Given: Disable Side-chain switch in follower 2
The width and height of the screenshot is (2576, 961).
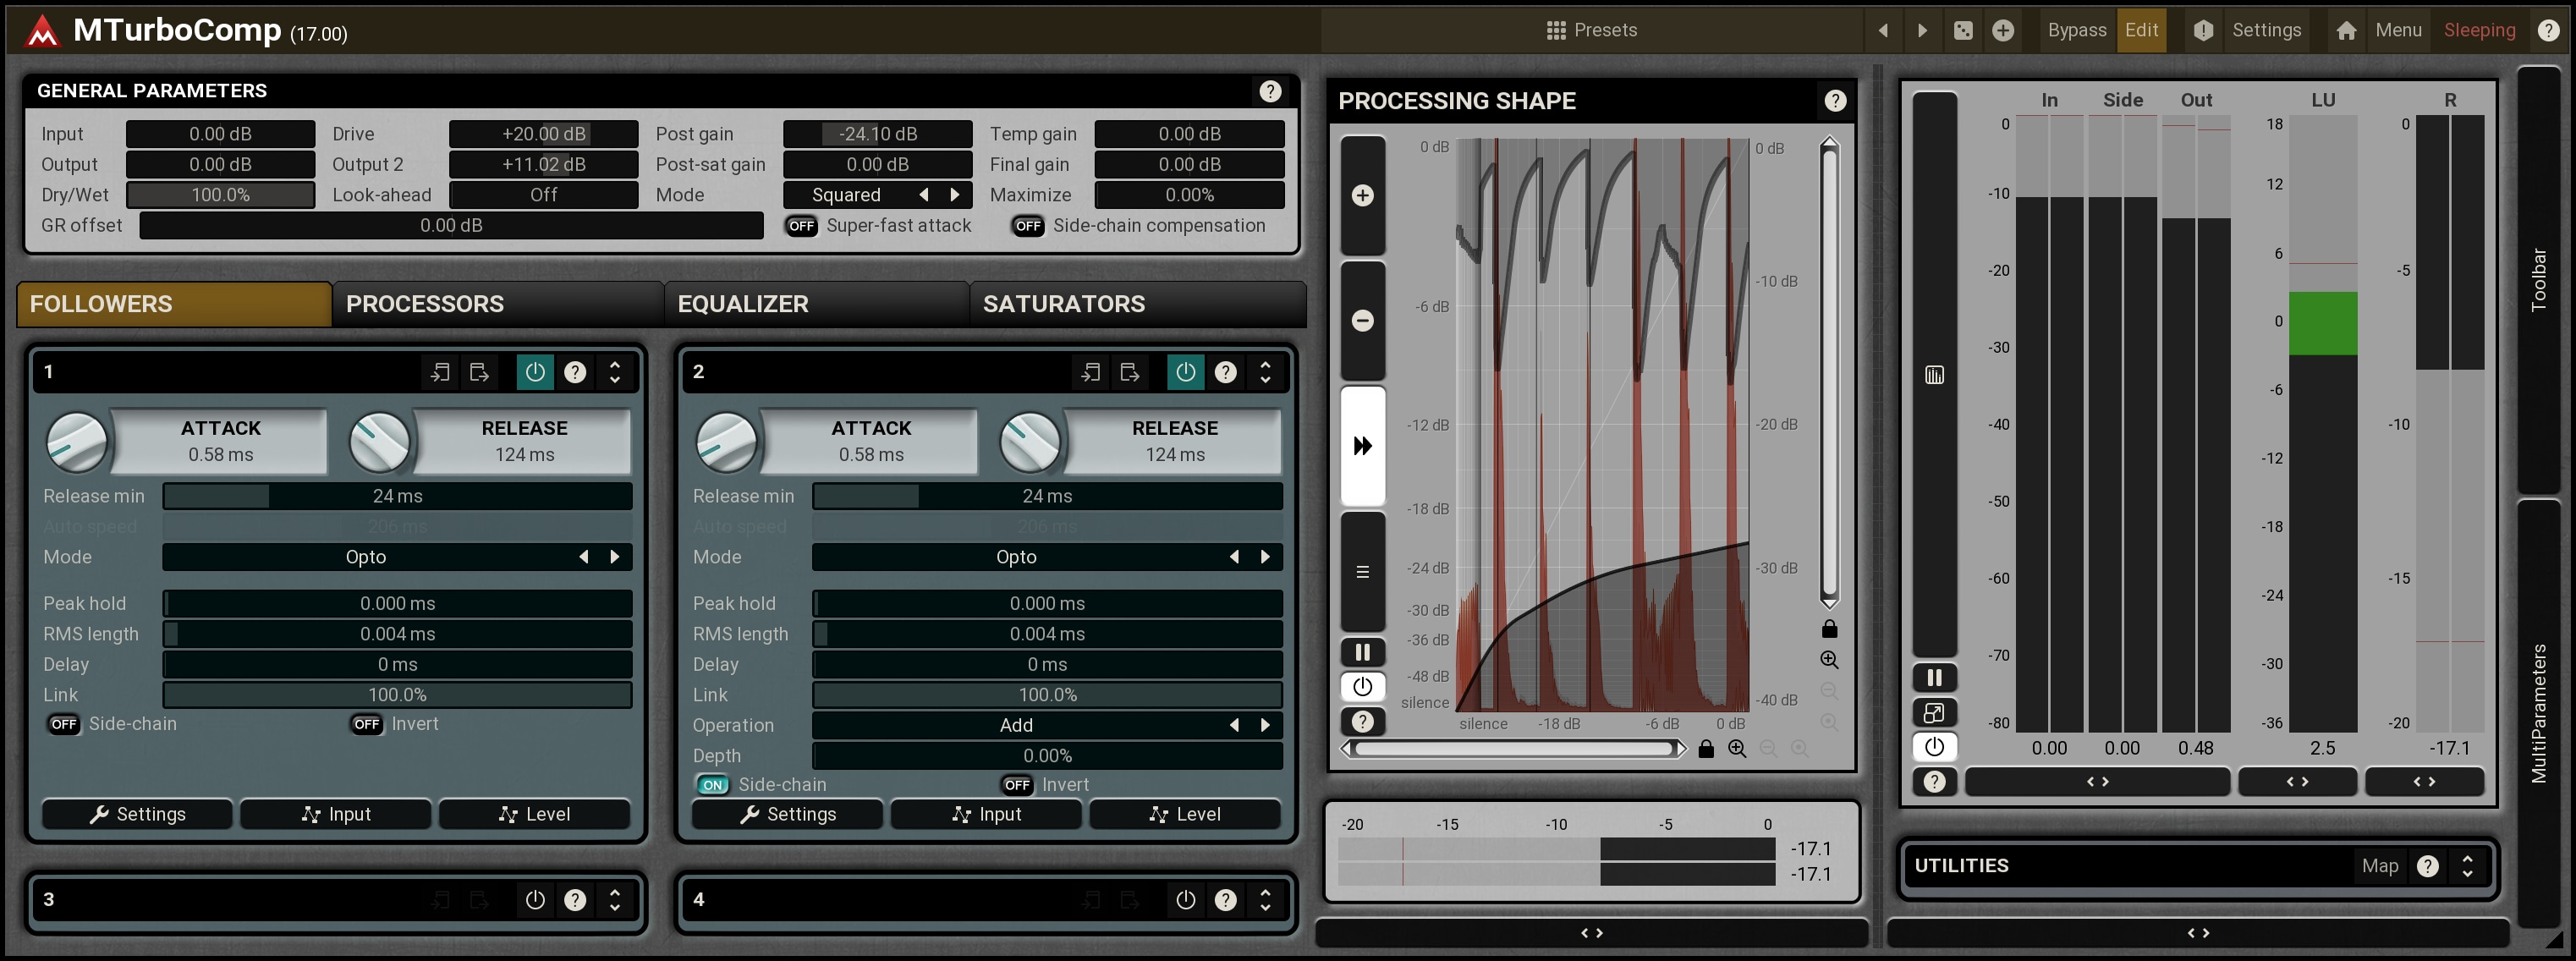Looking at the screenshot, I should 712,785.
